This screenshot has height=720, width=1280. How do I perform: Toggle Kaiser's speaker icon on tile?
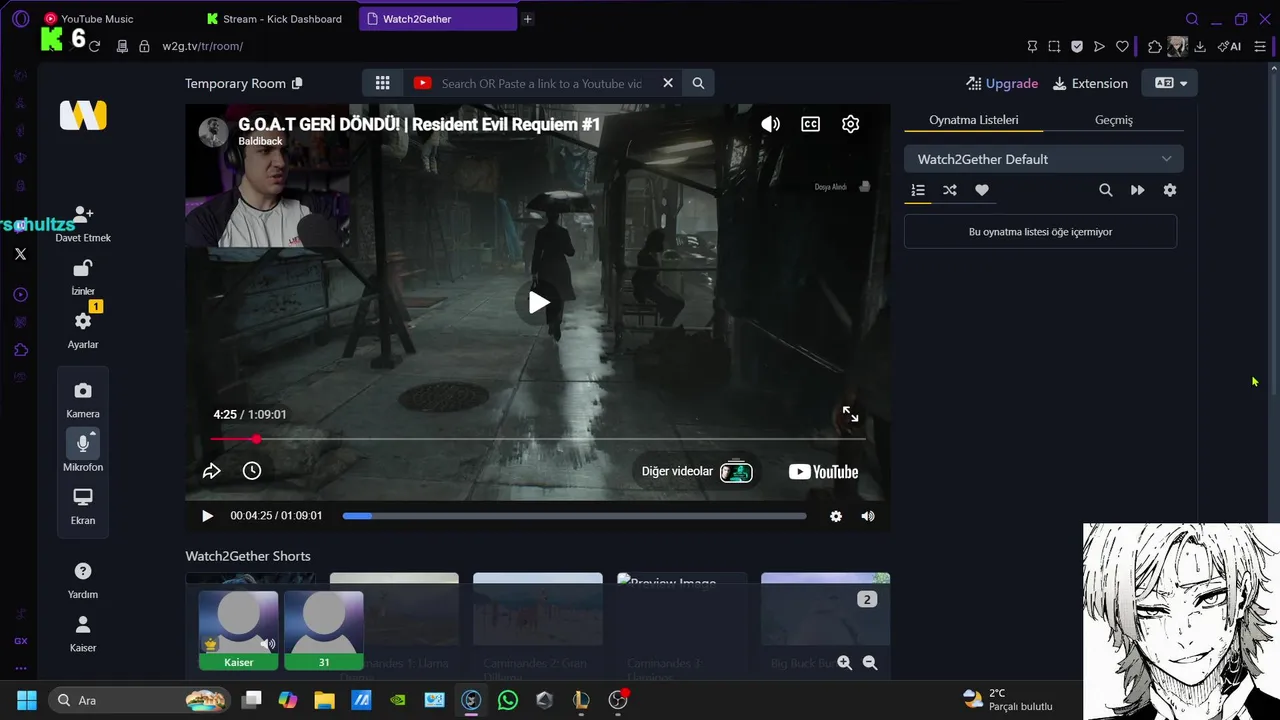click(267, 644)
